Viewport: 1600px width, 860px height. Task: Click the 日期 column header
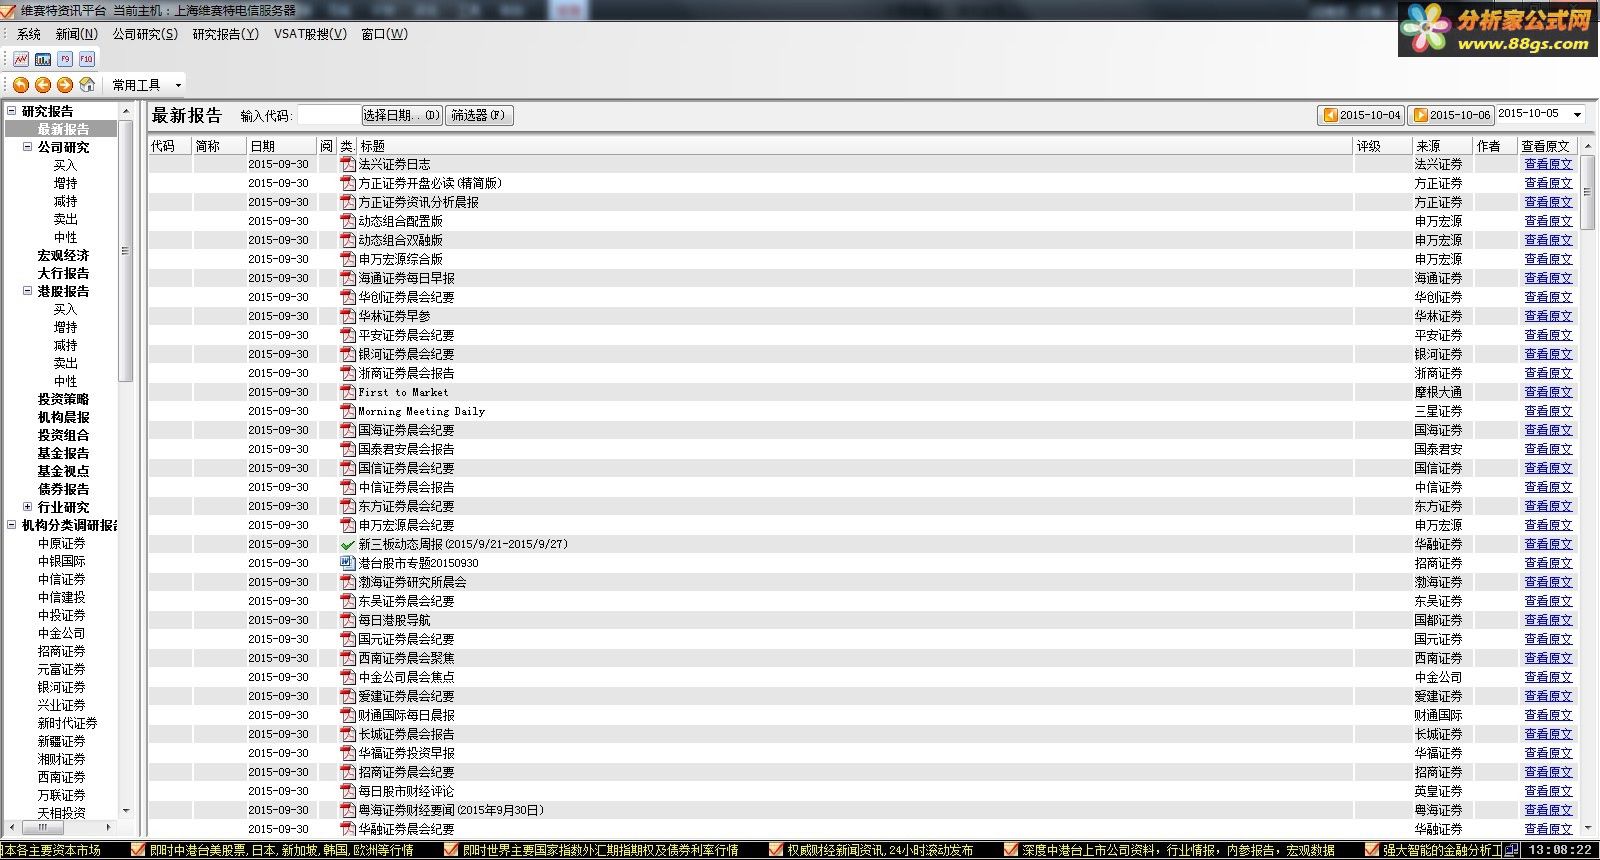tap(280, 146)
